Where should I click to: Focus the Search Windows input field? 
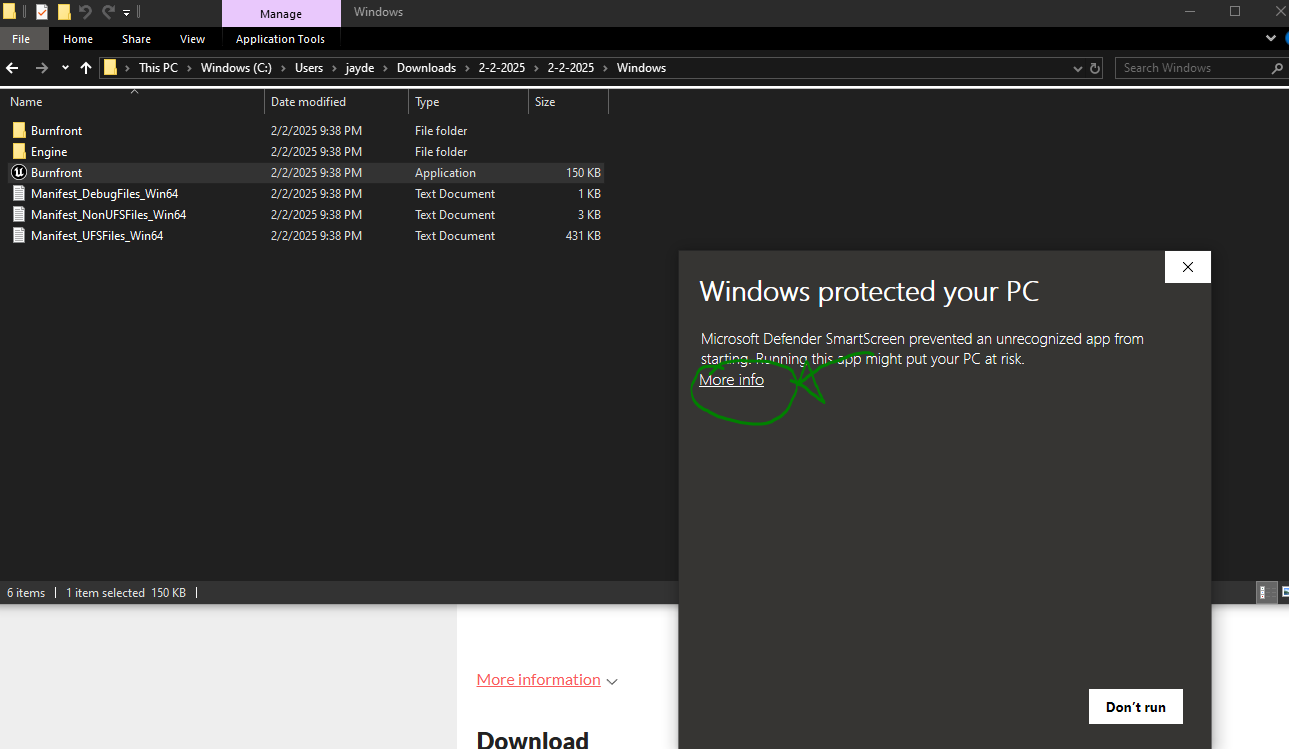tap(1193, 68)
